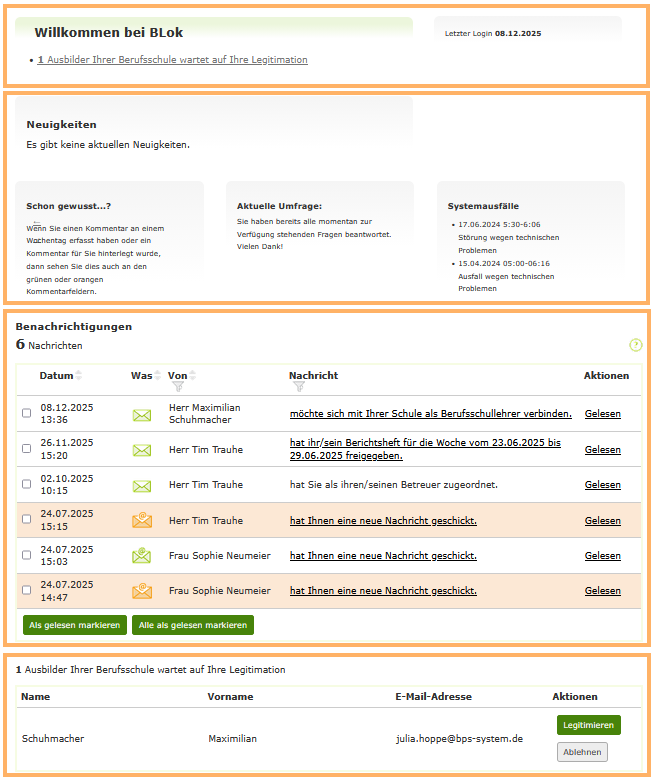The image size is (657, 782).
Task: Click Gelesen for the 24.07.2025 15:15 row
Action: pos(603,520)
